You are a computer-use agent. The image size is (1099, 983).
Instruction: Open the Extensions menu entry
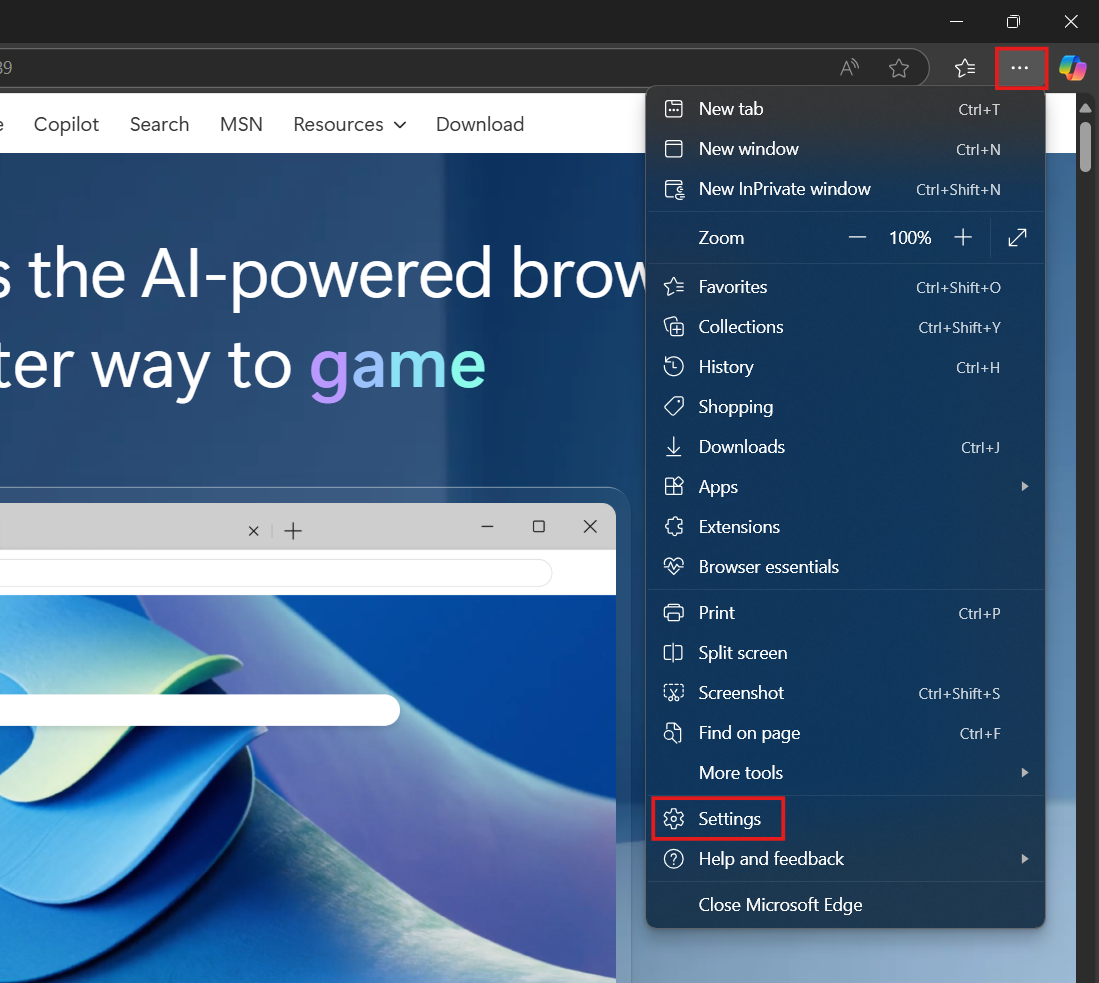pos(739,527)
